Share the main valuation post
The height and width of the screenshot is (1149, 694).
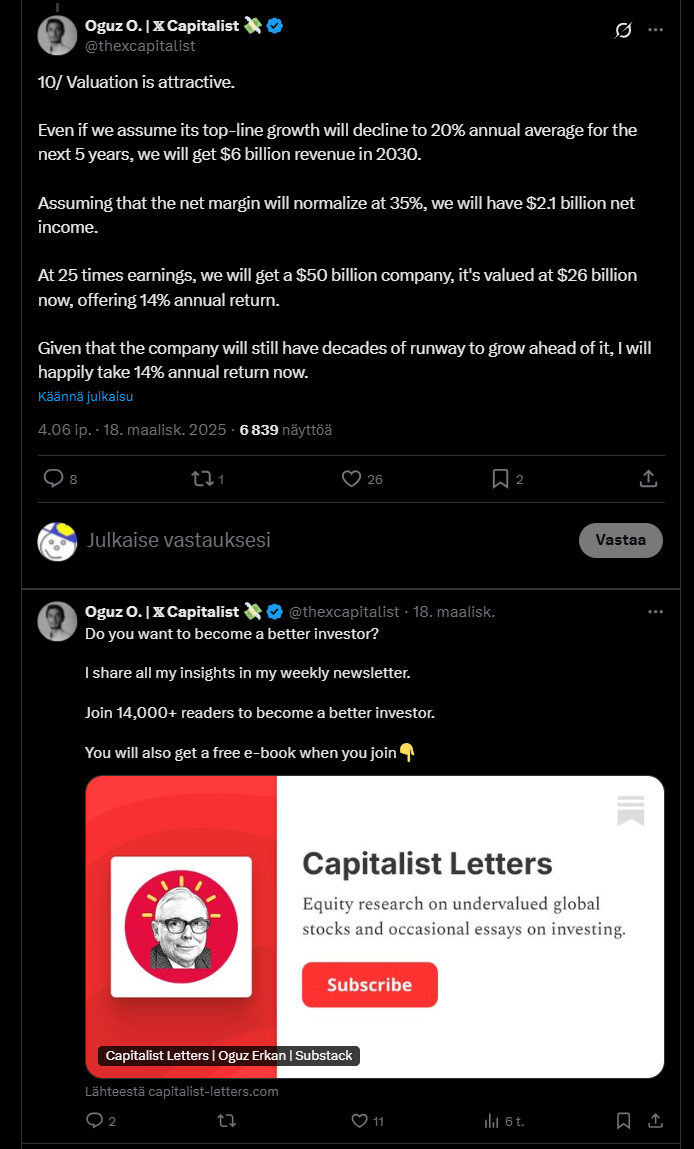(x=648, y=479)
